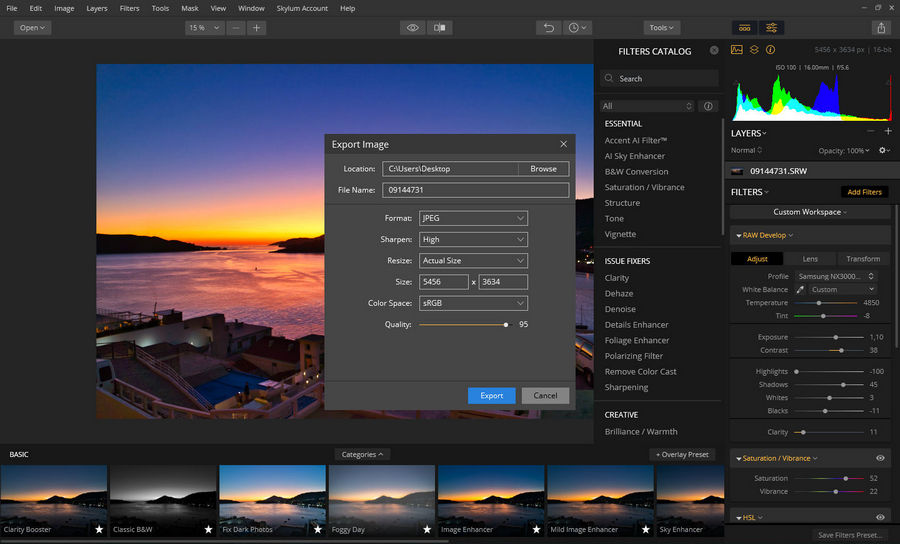The image size is (900, 544).
Task: Open the Custom Workspace selector
Action: pyautogui.click(x=810, y=212)
